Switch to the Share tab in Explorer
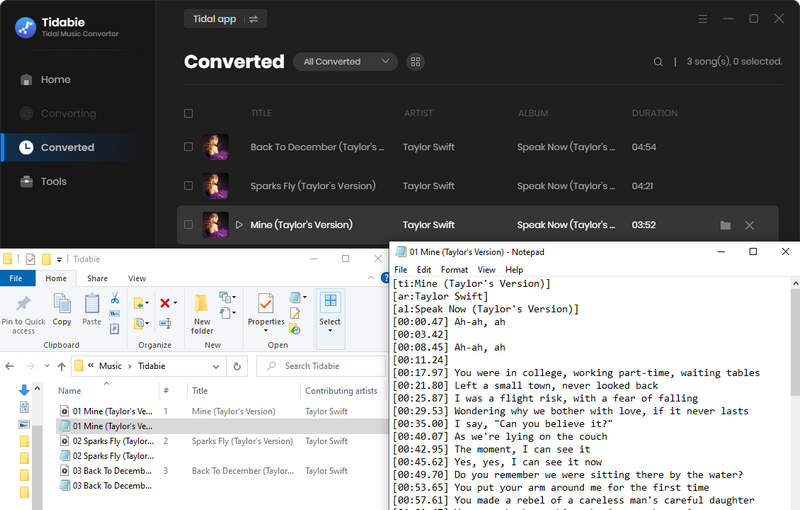 (x=97, y=278)
